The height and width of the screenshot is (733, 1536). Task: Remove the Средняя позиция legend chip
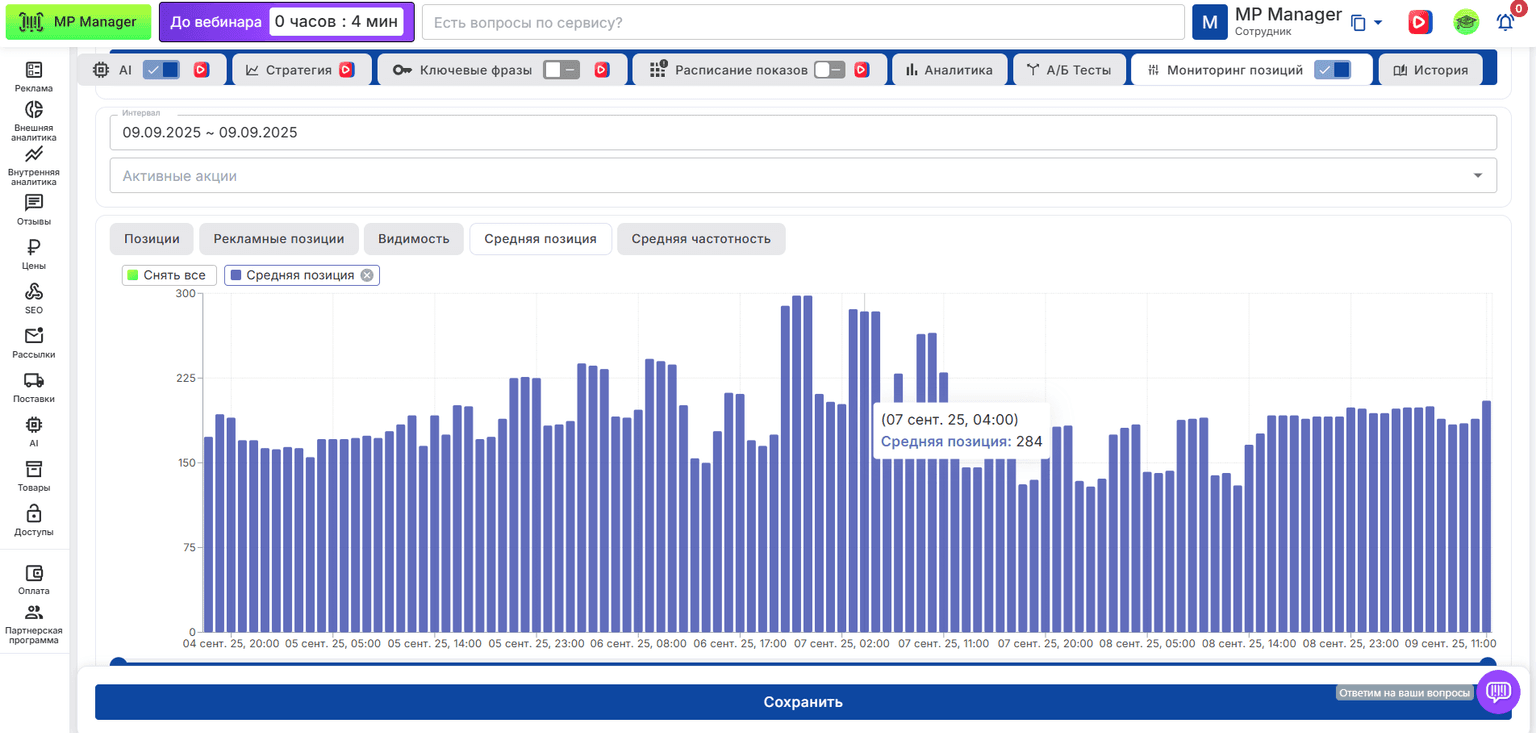click(367, 275)
